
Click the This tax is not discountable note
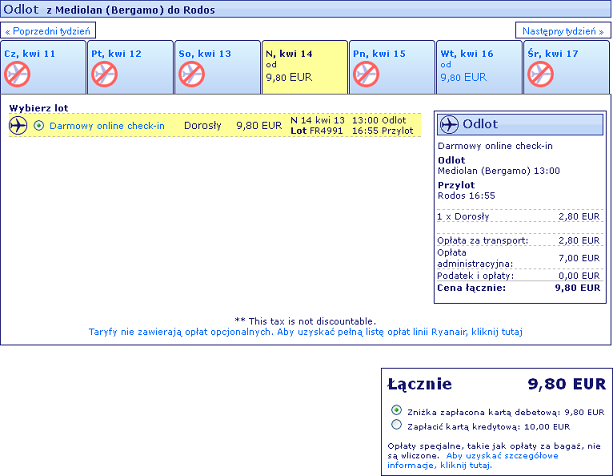tap(305, 321)
